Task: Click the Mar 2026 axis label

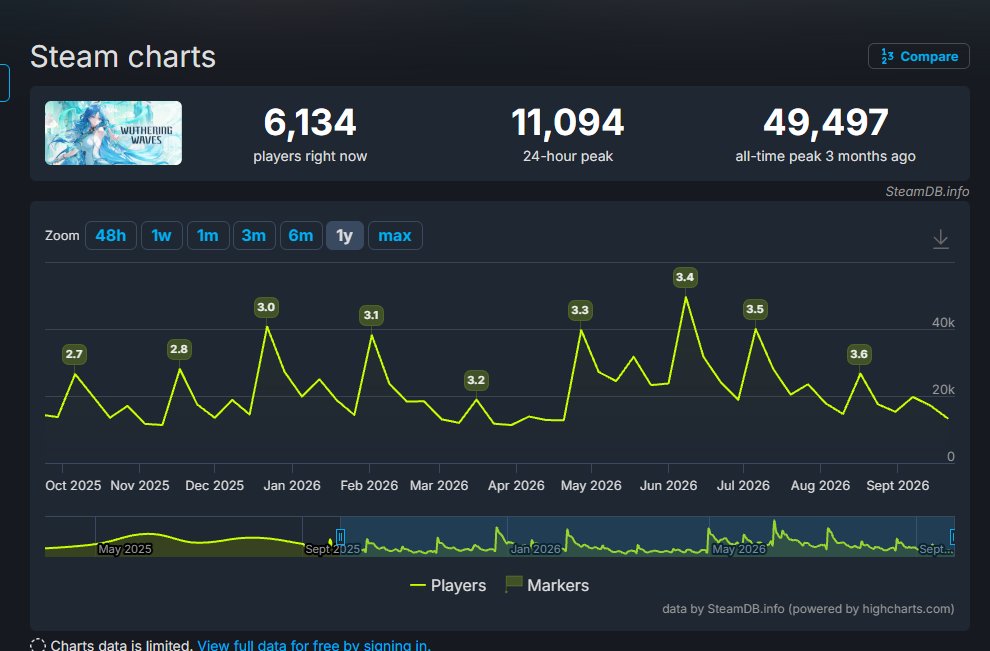Action: [439, 485]
